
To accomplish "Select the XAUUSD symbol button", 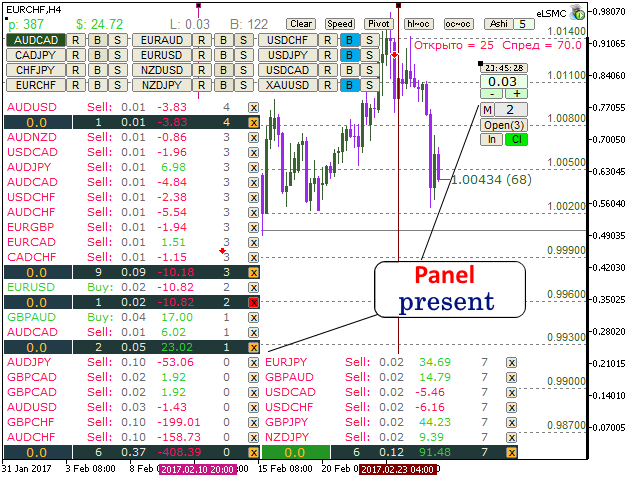I will click(x=287, y=86).
